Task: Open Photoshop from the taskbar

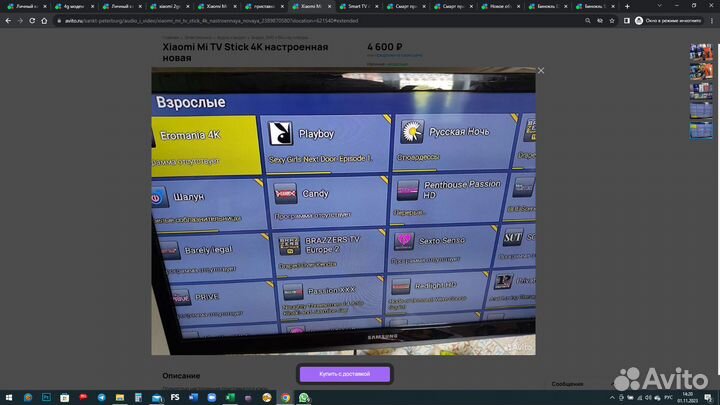Action: click(x=45, y=397)
